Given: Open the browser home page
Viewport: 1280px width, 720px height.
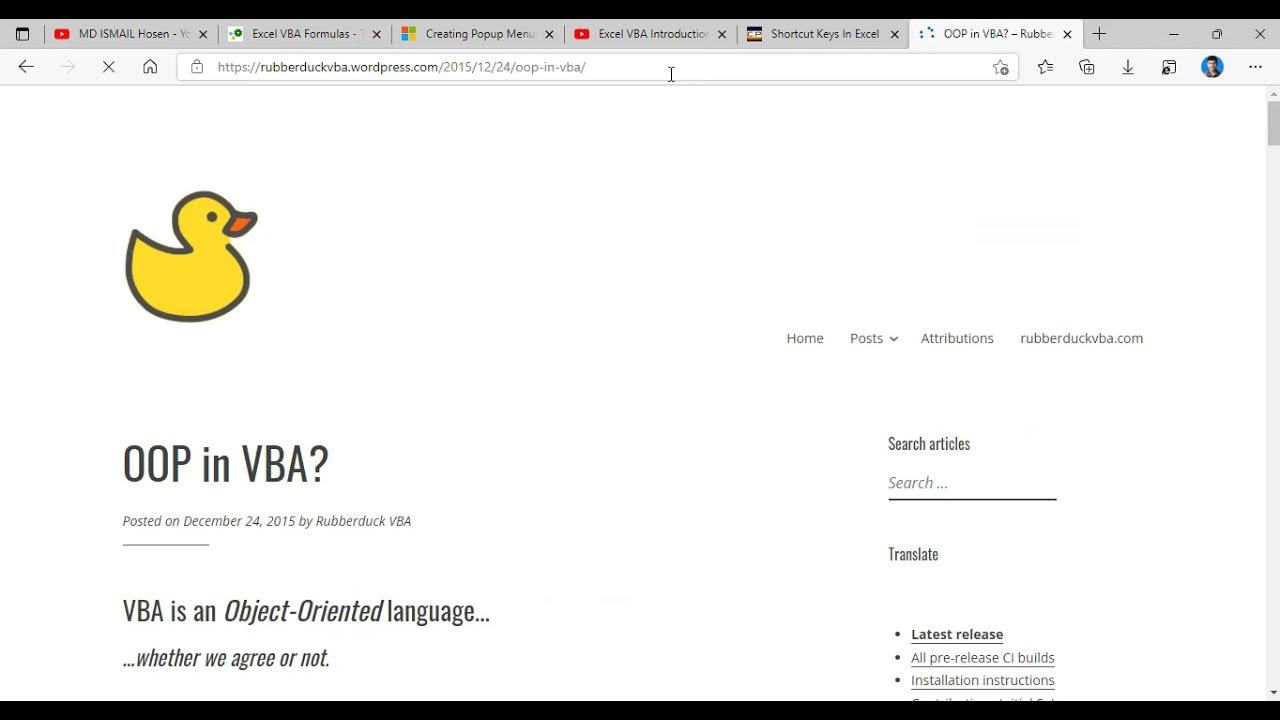Looking at the screenshot, I should [150, 67].
